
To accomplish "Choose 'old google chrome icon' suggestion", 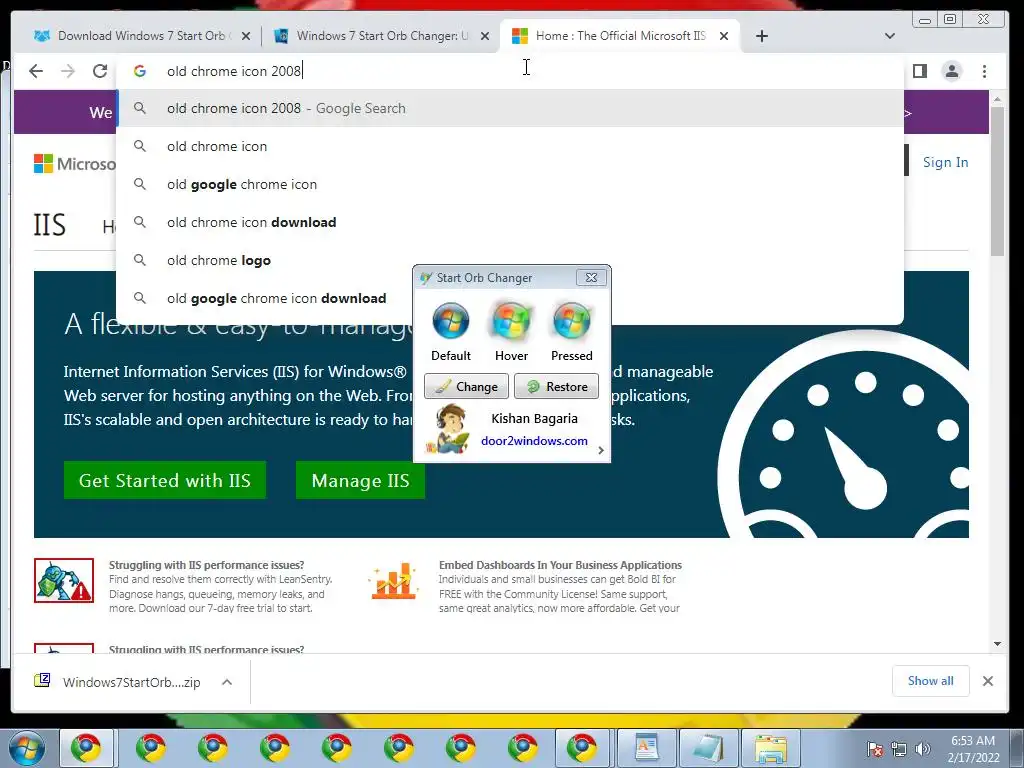I will coord(510,184).
